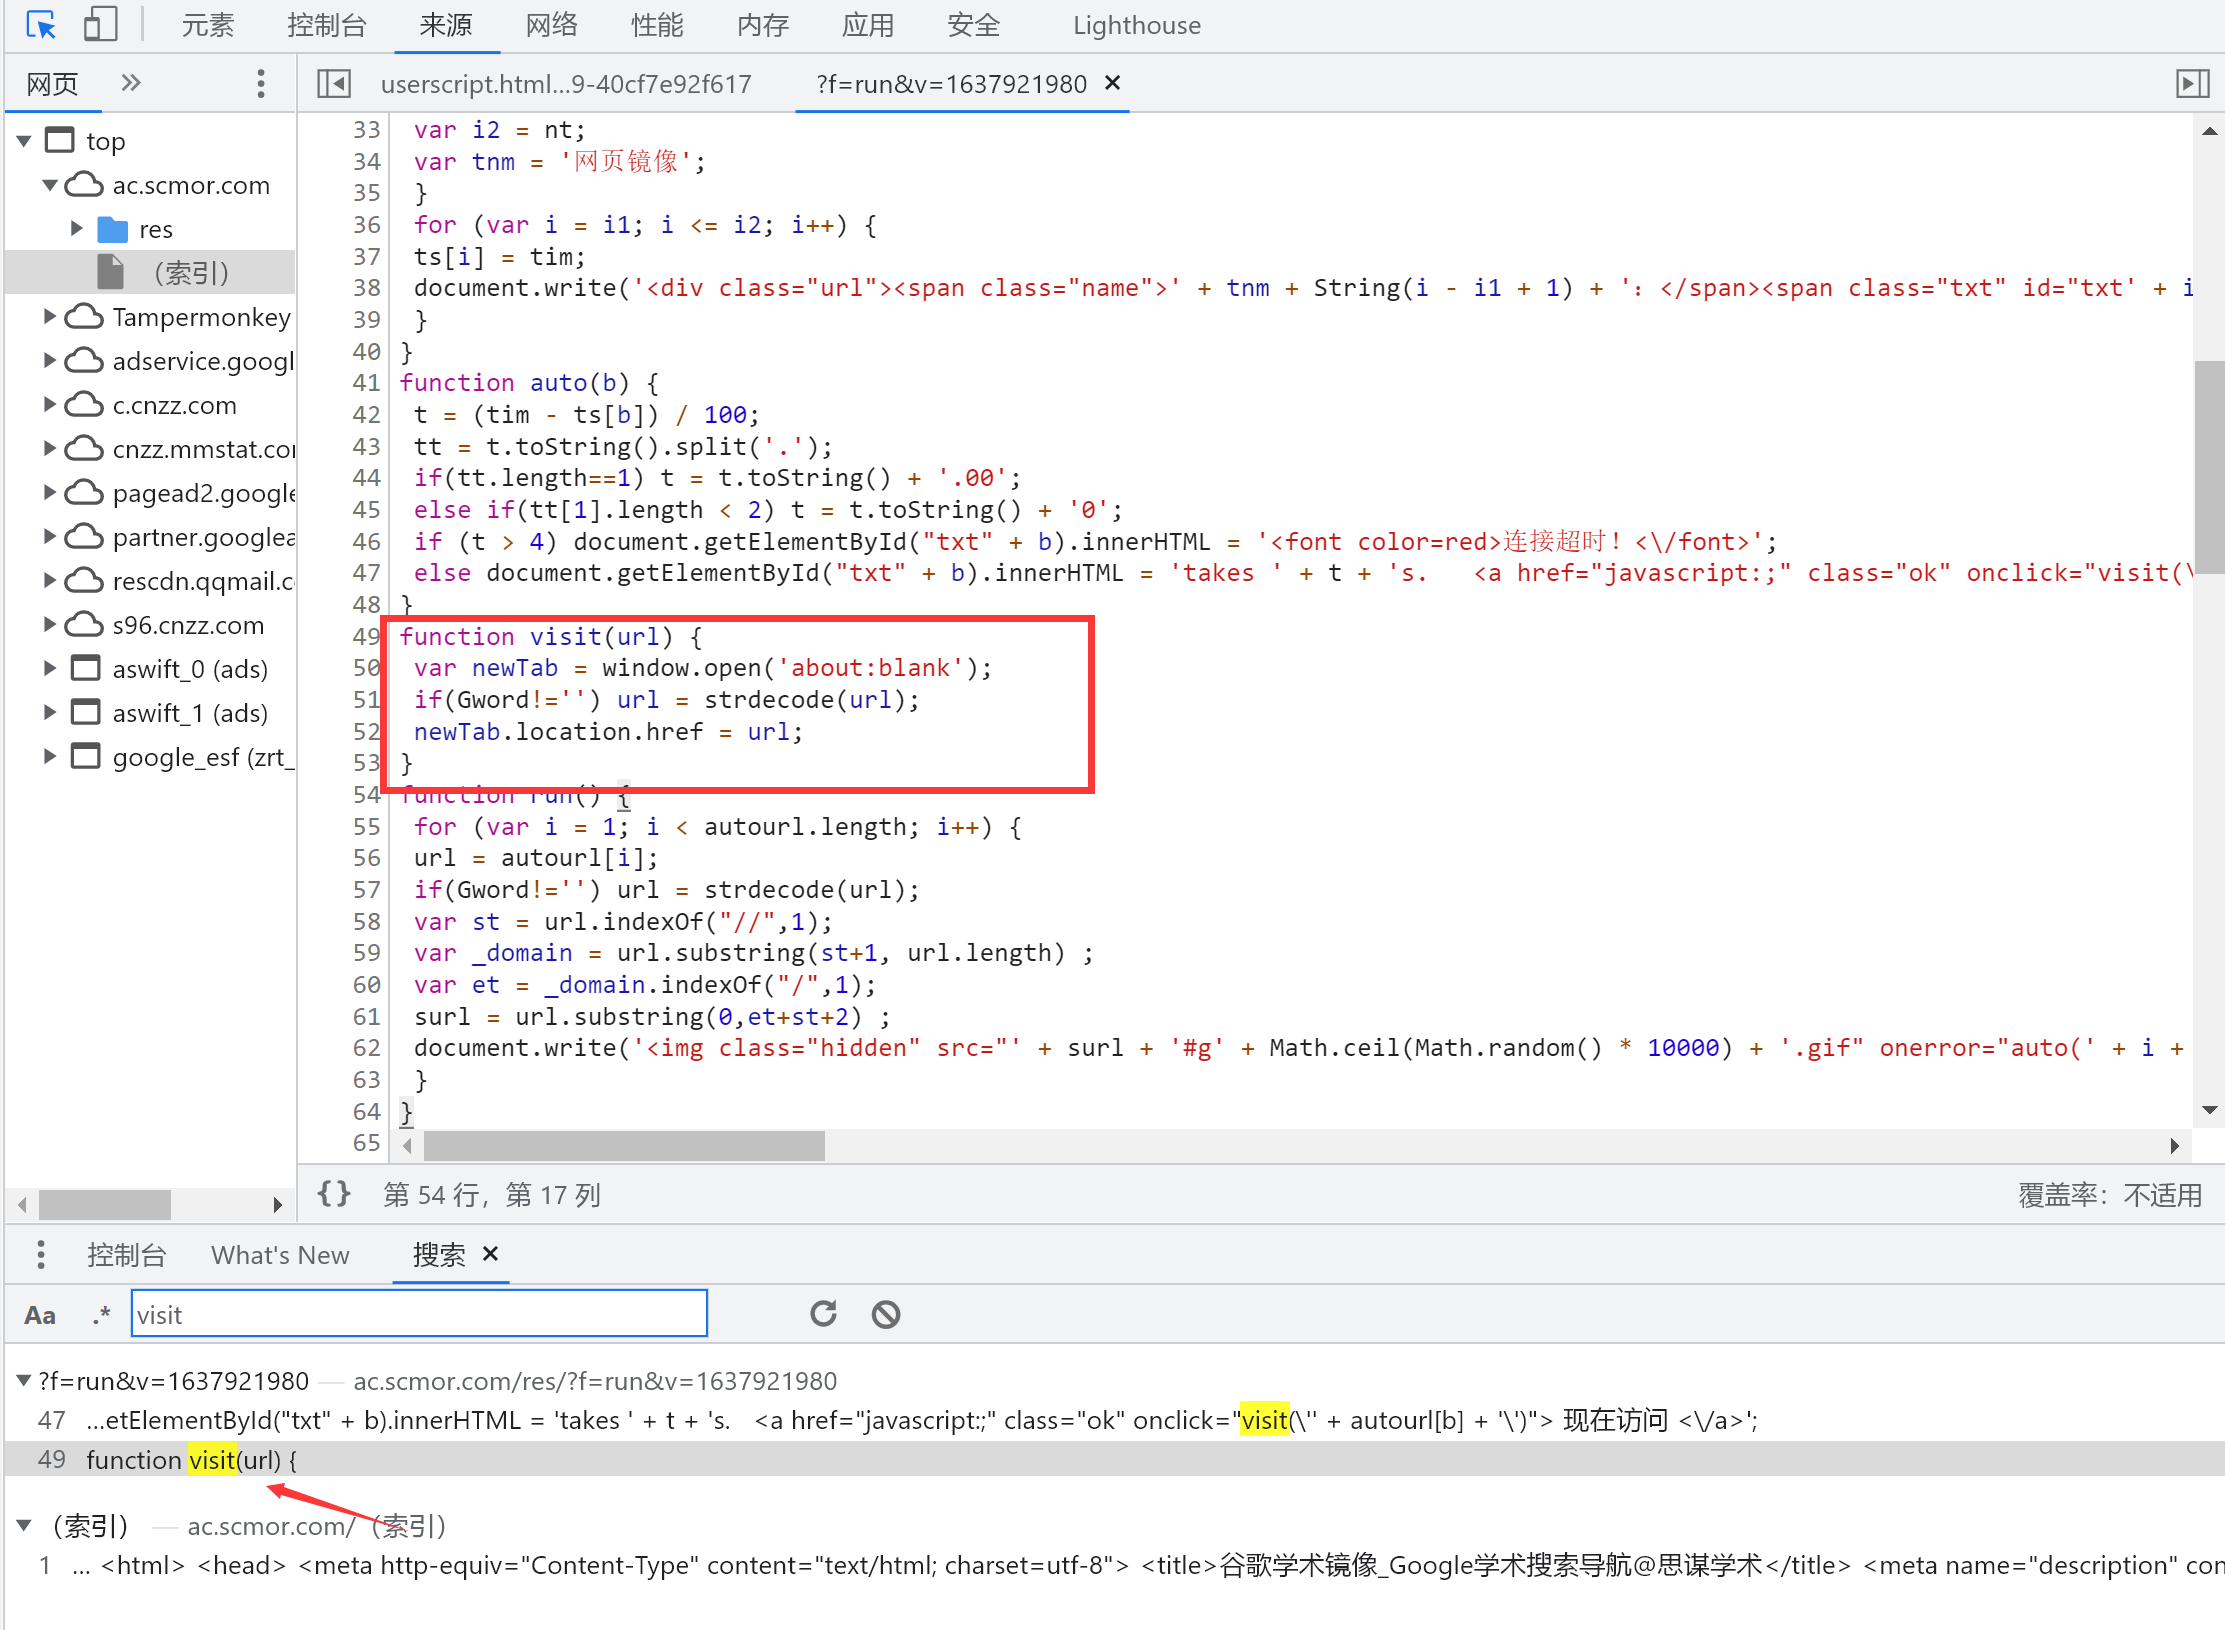Click the code editor horizontal scrollbar thumb

(x=624, y=1145)
